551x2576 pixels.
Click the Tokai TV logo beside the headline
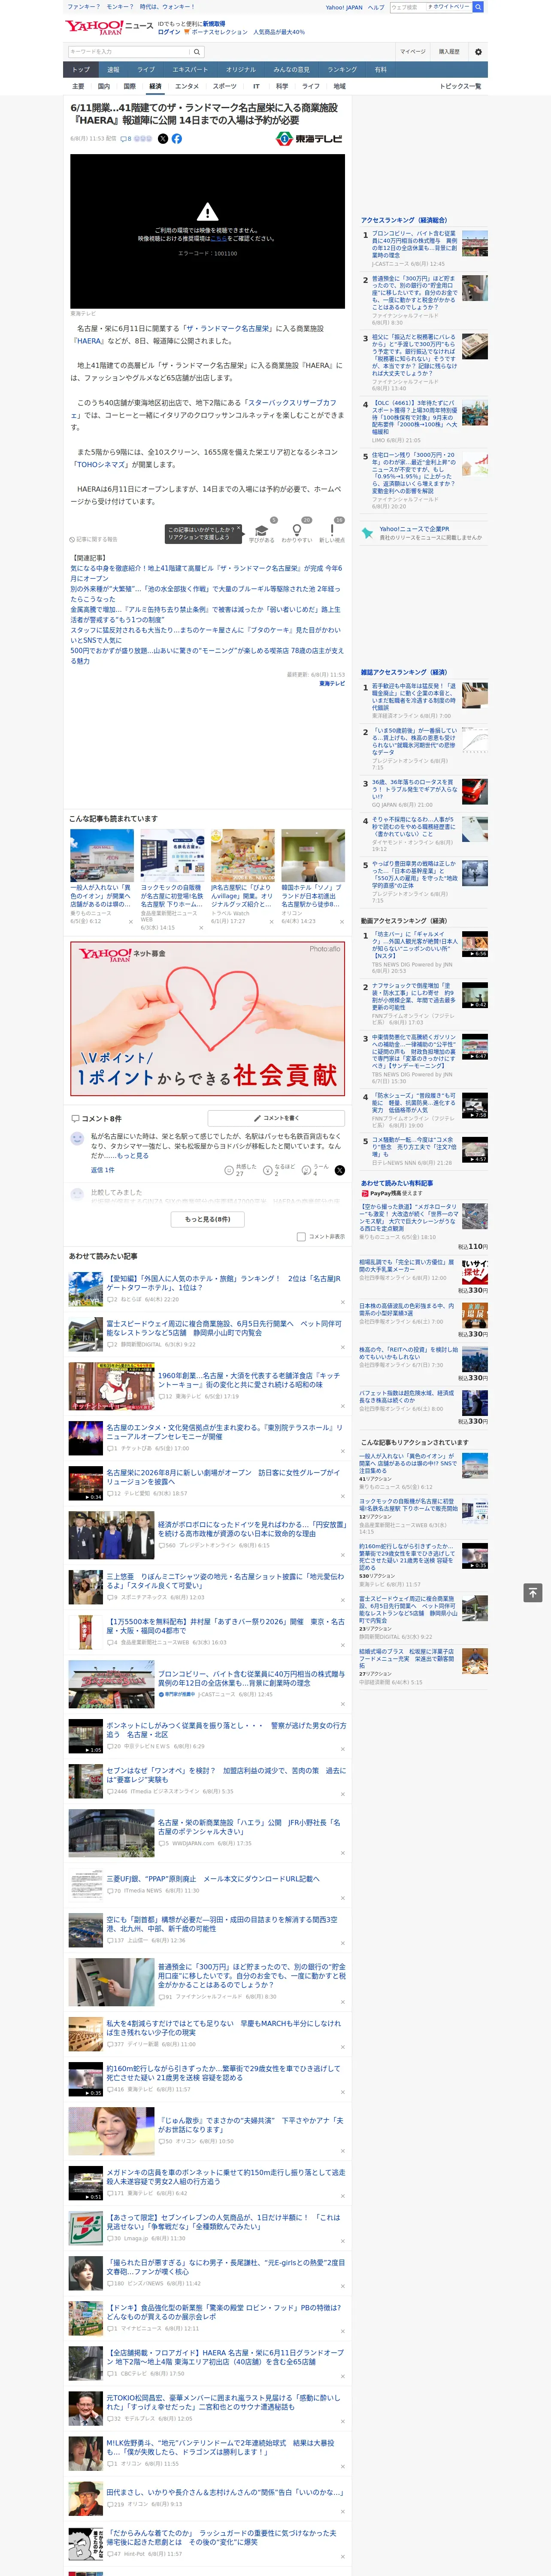pyautogui.click(x=309, y=139)
